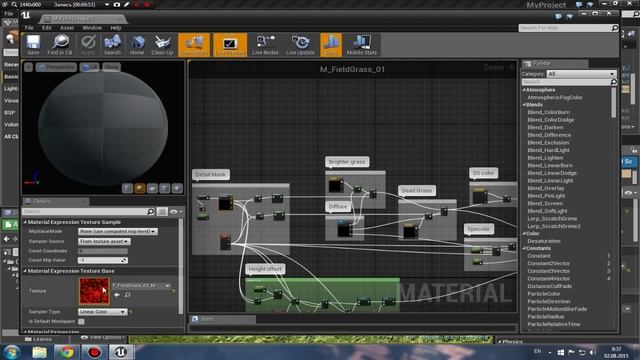Open the Edit menu
Viewport: 640px width, 360px height.
[46, 28]
